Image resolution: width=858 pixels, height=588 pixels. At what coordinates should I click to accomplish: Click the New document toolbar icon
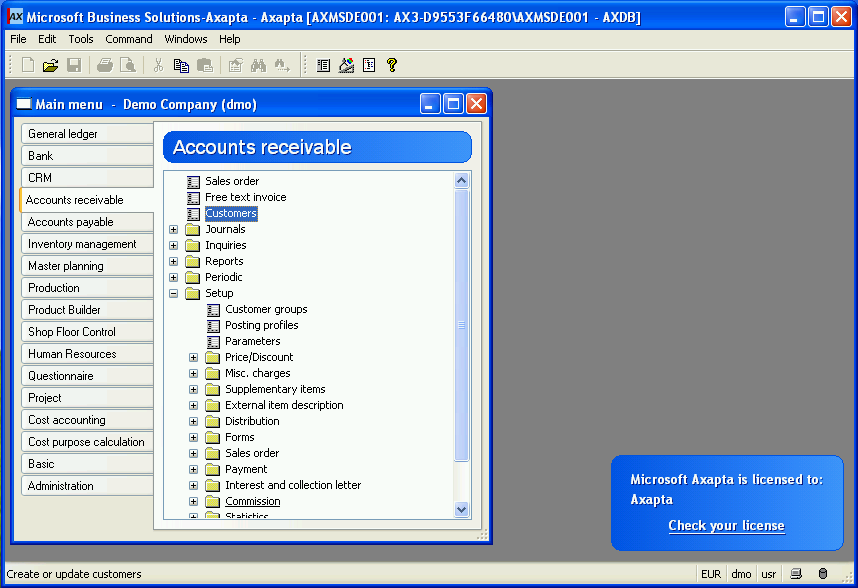point(28,65)
